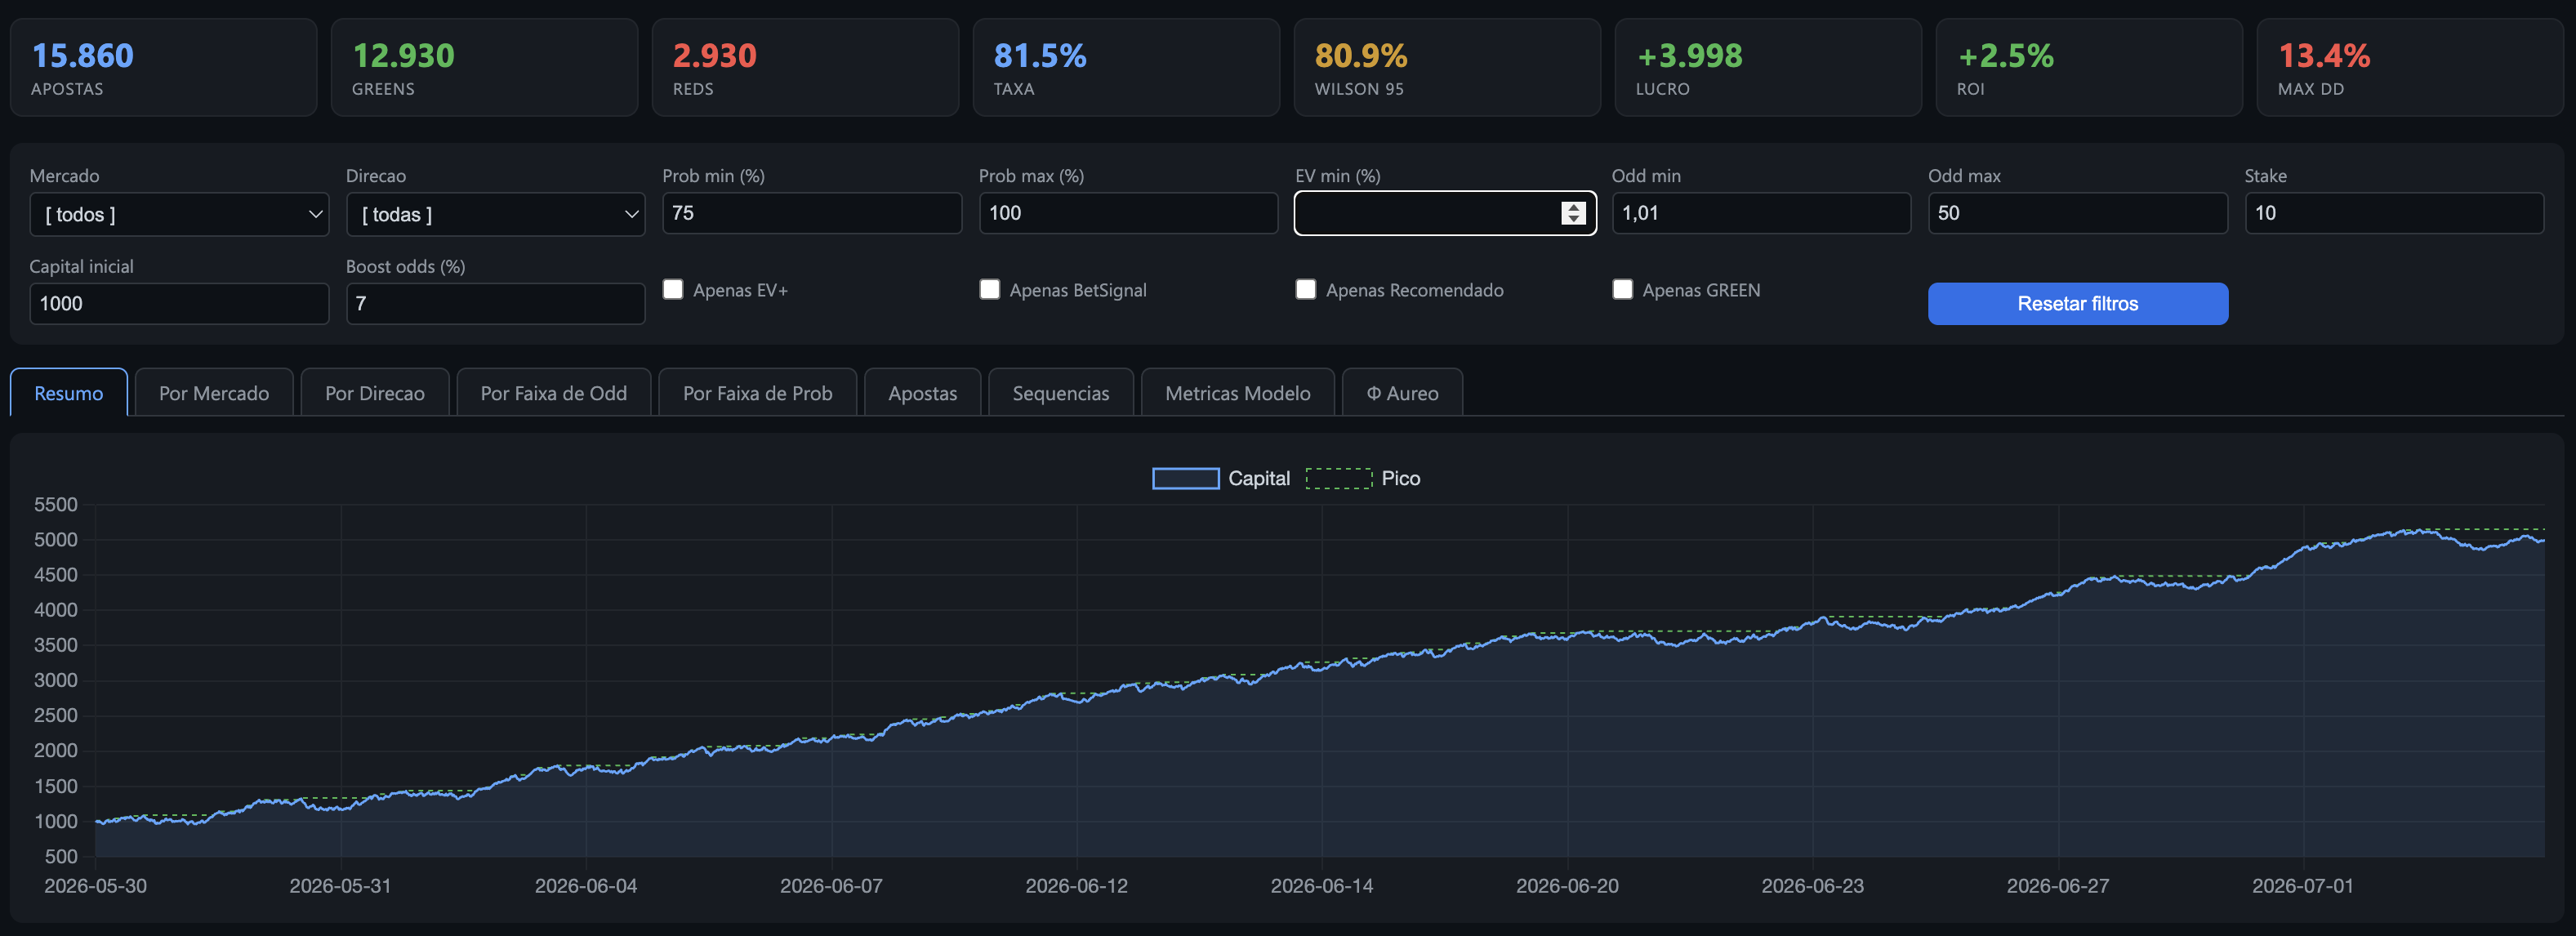Click the 13.4% Max DD card

(2410, 67)
